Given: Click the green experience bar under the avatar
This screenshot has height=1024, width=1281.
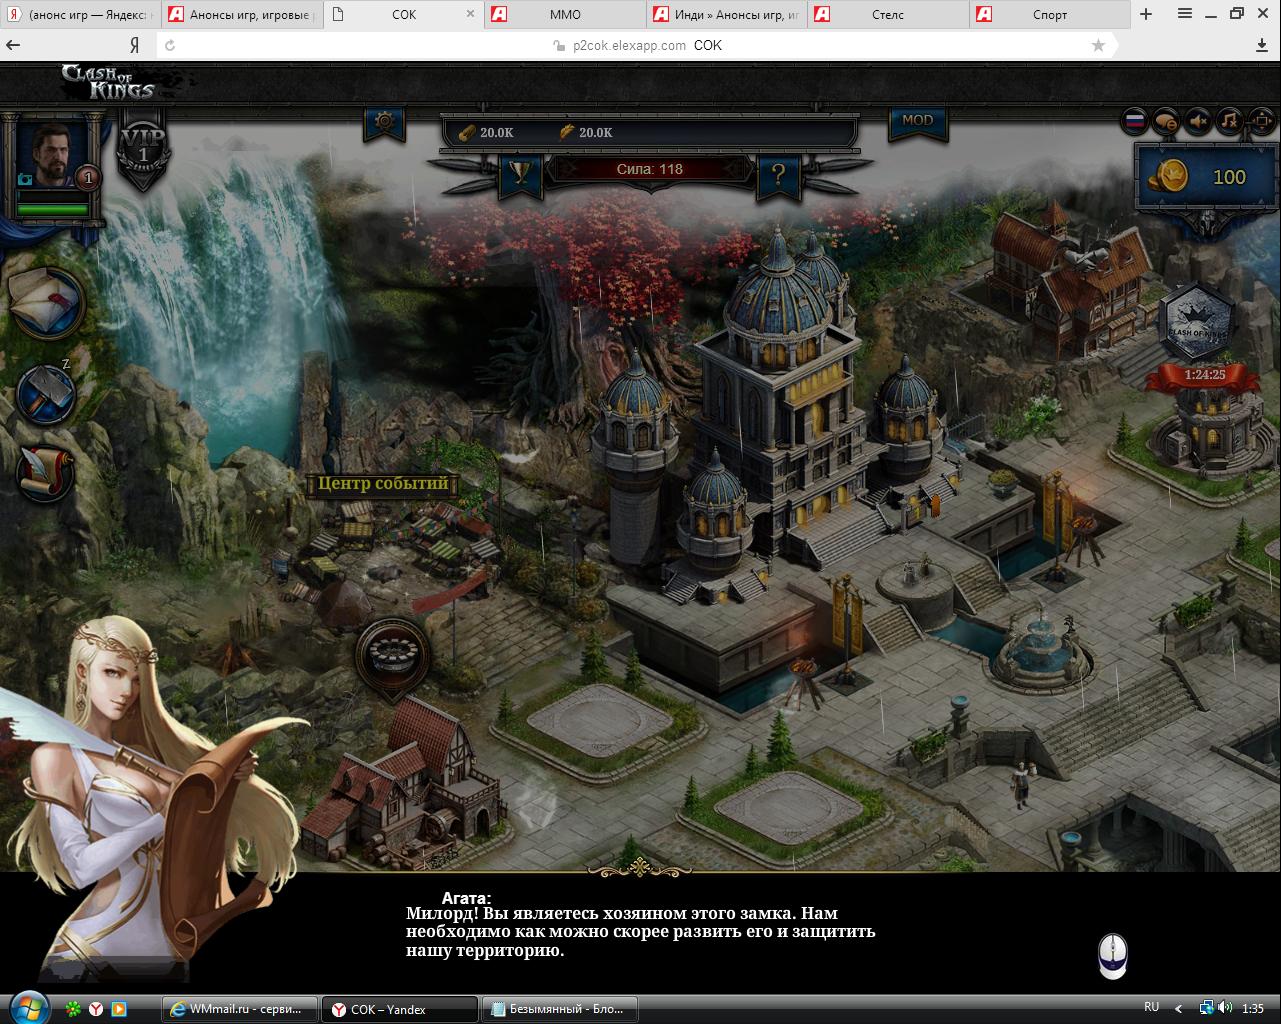Looking at the screenshot, I should coord(53,210).
